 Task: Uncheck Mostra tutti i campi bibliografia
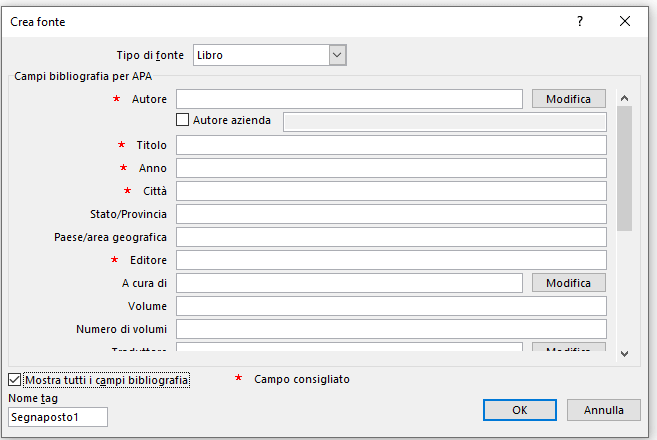click(15, 380)
